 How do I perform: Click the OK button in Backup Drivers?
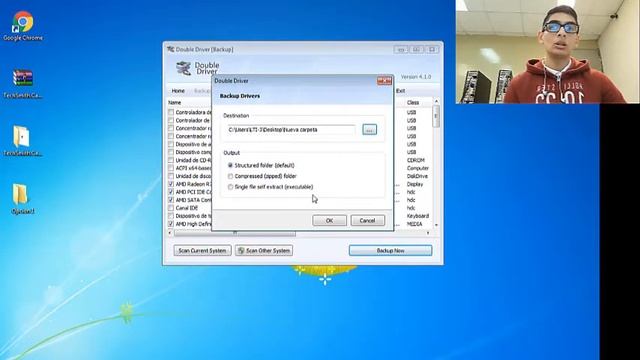[329, 220]
